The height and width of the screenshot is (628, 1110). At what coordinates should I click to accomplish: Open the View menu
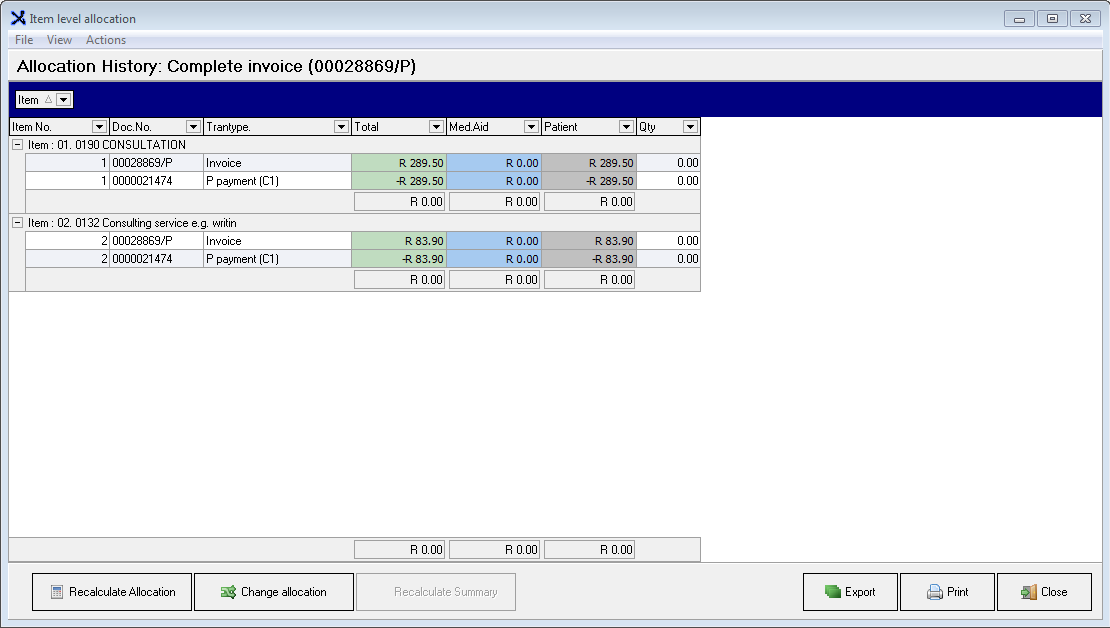(x=60, y=40)
